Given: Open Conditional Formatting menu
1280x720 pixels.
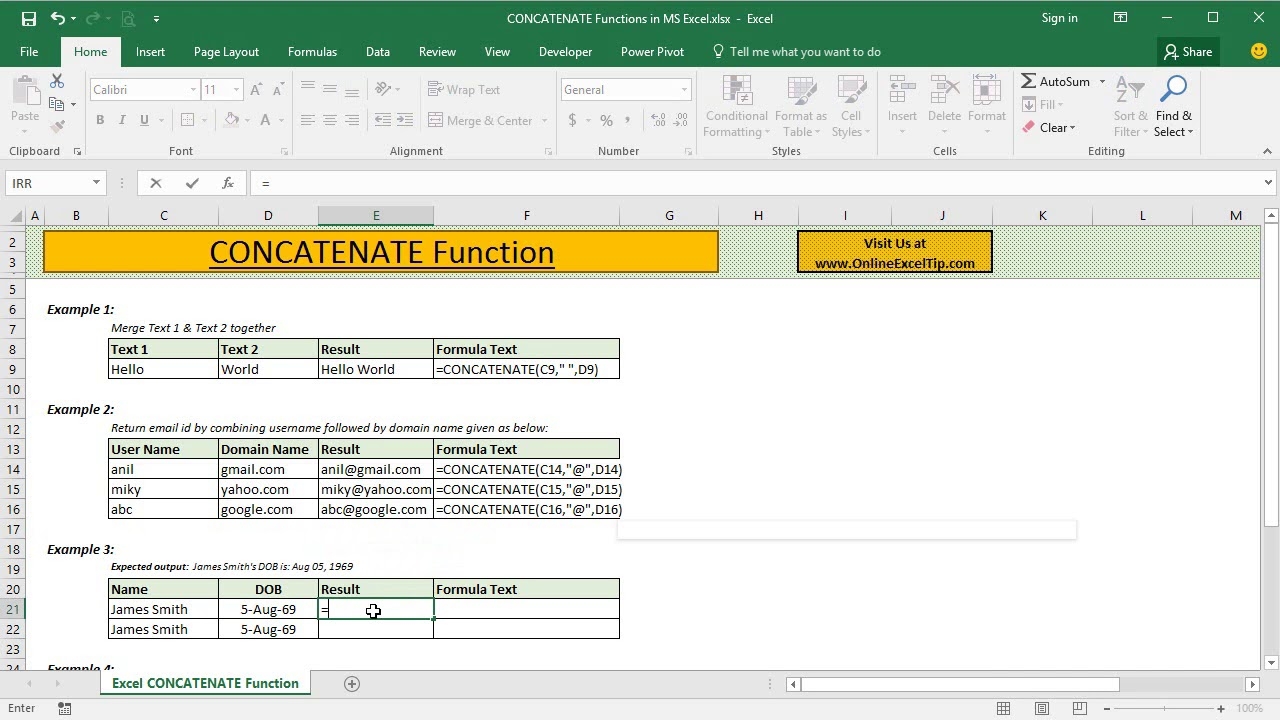Looking at the screenshot, I should click(x=737, y=106).
